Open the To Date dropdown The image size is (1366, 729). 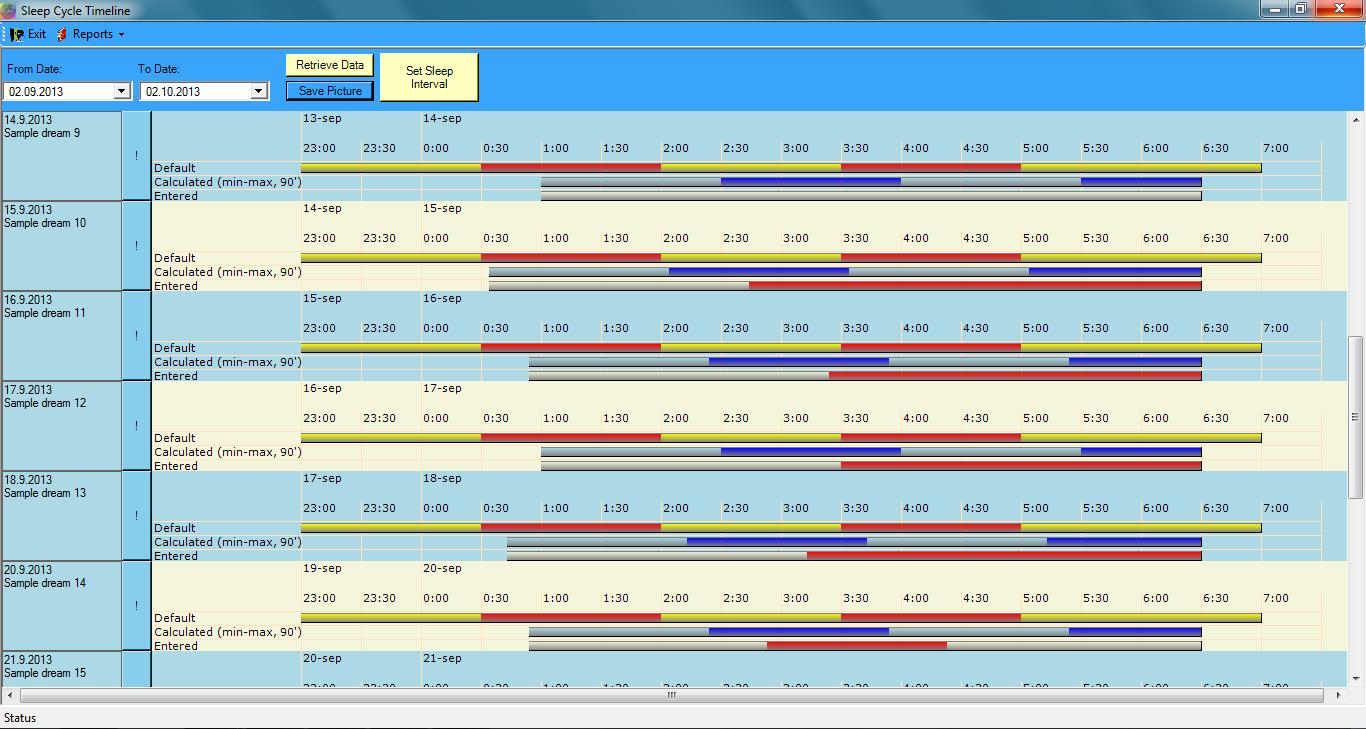[x=260, y=90]
